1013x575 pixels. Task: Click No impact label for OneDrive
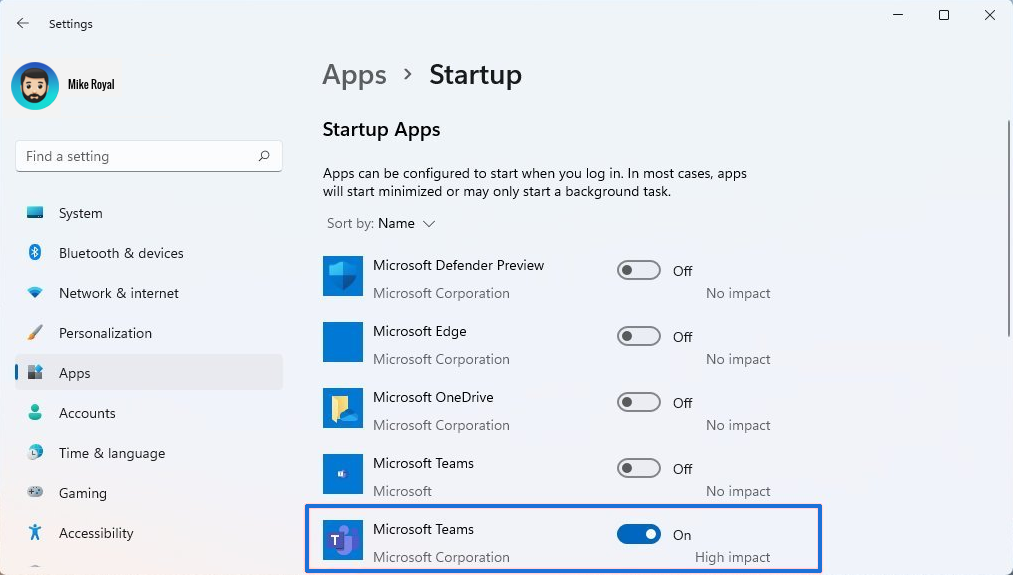[x=738, y=425]
